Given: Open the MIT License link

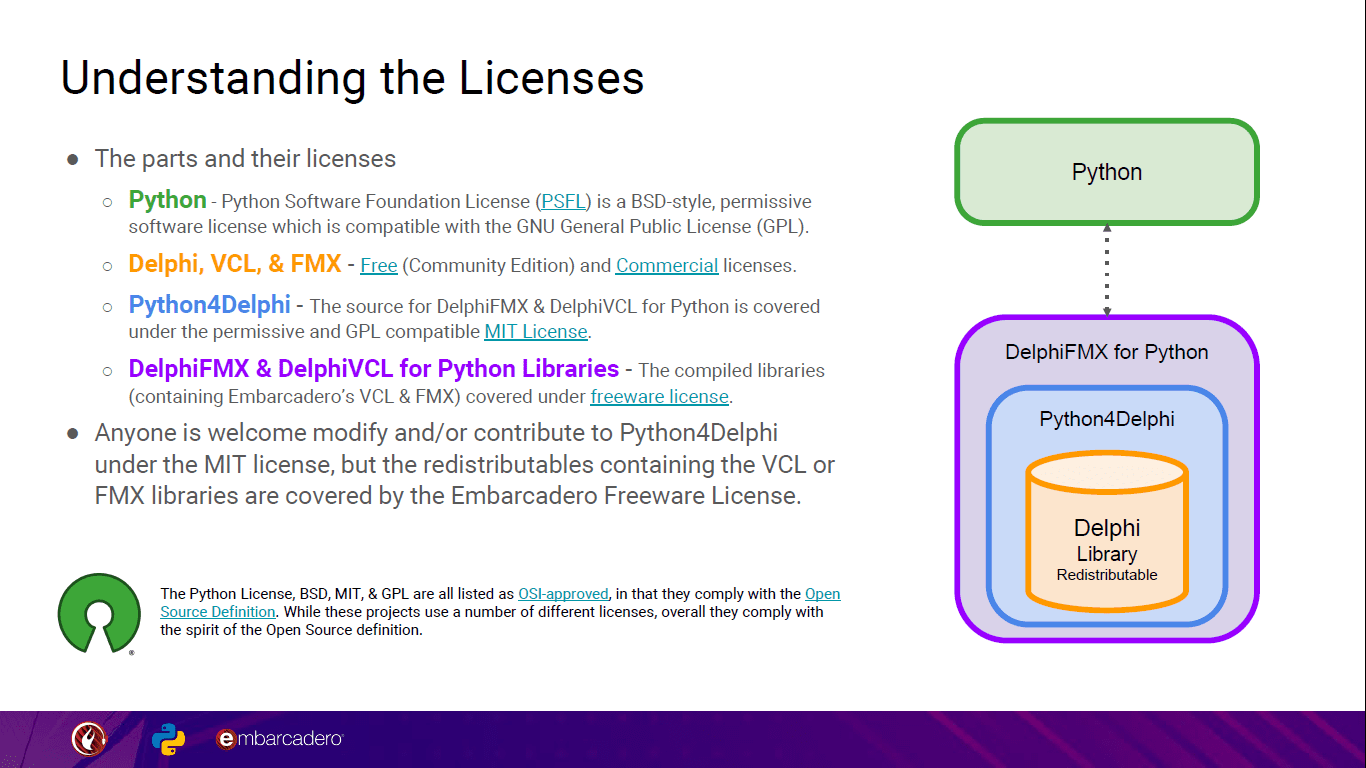Looking at the screenshot, I should (x=536, y=332).
